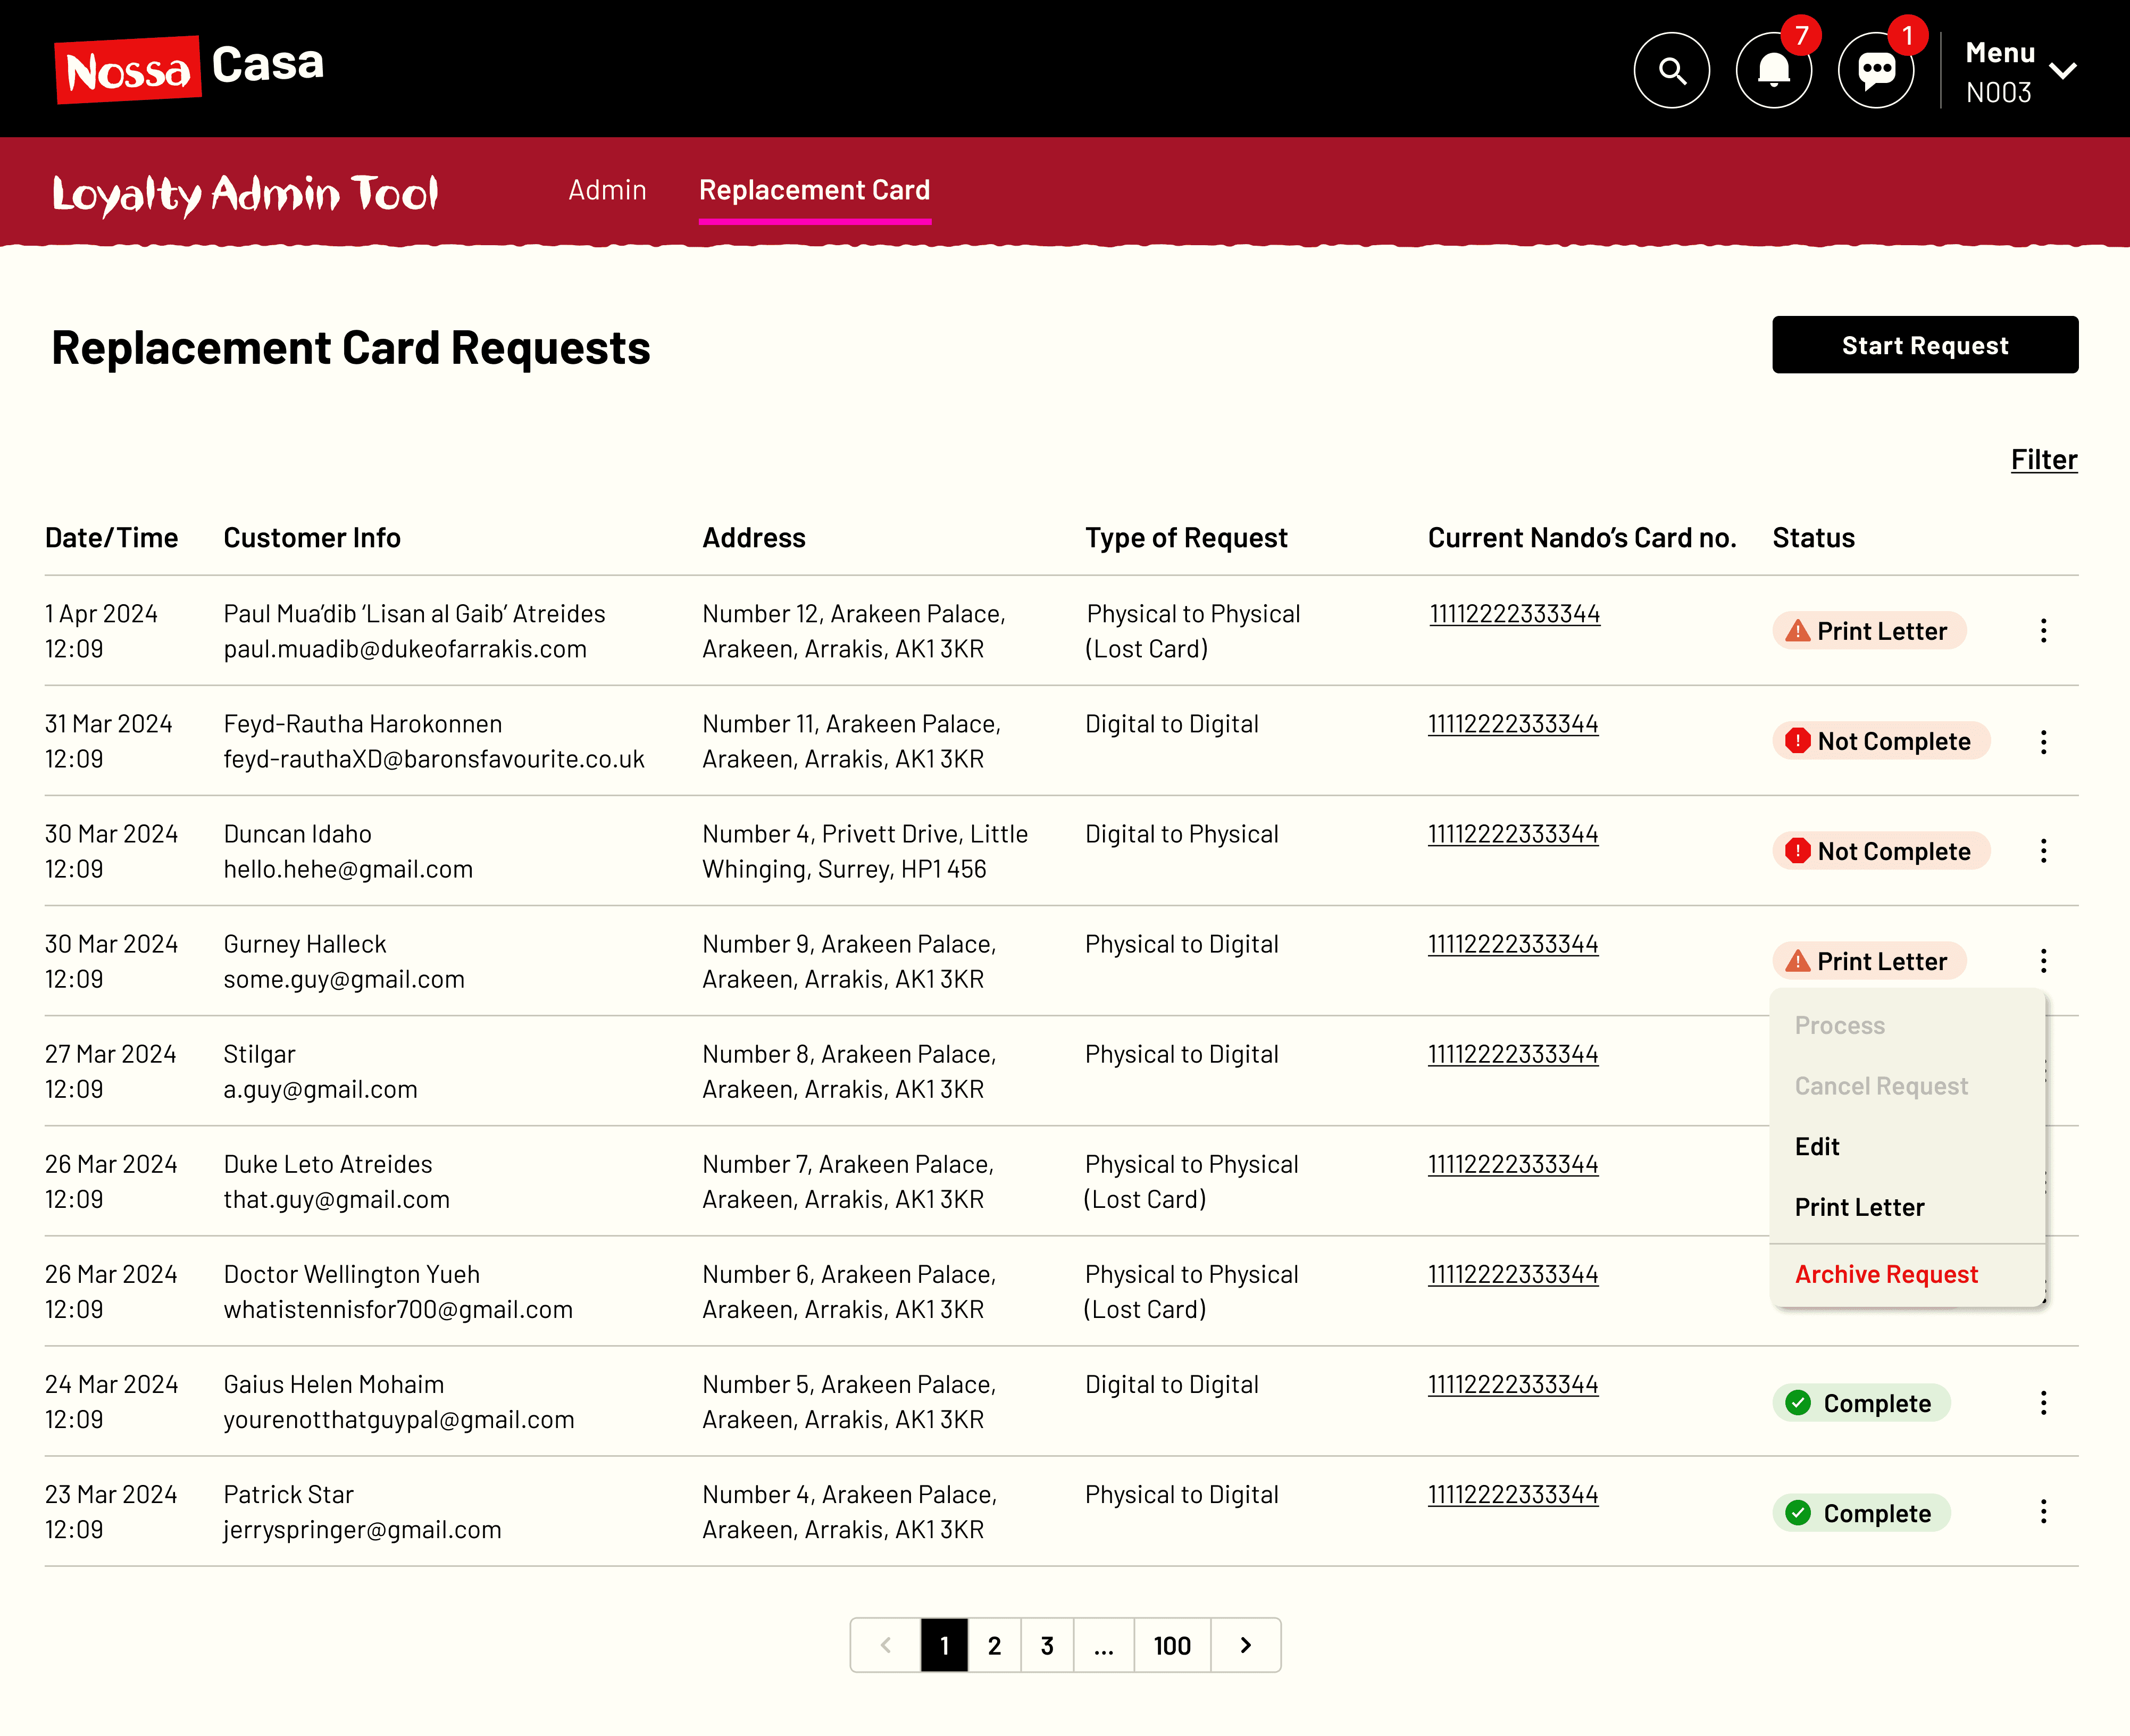
Task: Open card number link in Feyd-Rautha row
Action: click(1513, 724)
